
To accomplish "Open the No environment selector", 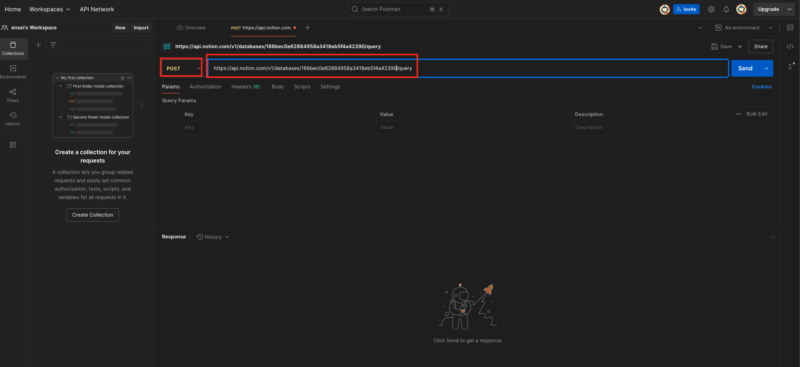I will pos(744,28).
